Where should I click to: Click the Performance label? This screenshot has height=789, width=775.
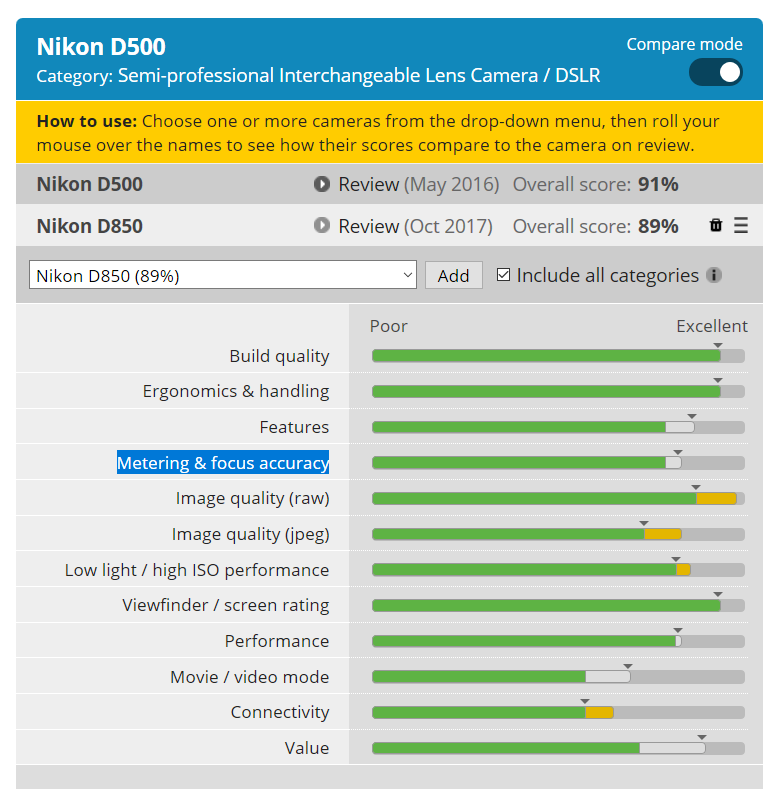click(x=277, y=641)
